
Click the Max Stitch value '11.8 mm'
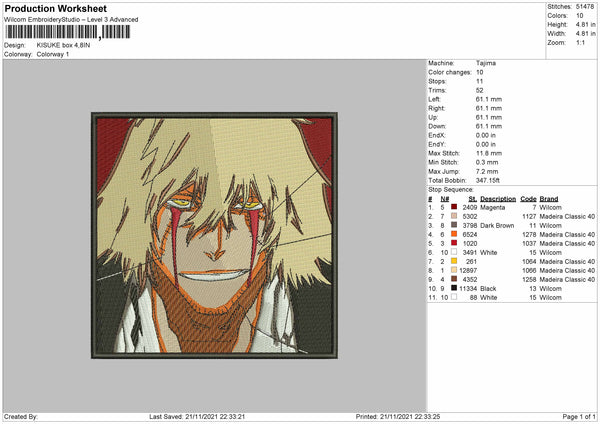(x=489, y=153)
